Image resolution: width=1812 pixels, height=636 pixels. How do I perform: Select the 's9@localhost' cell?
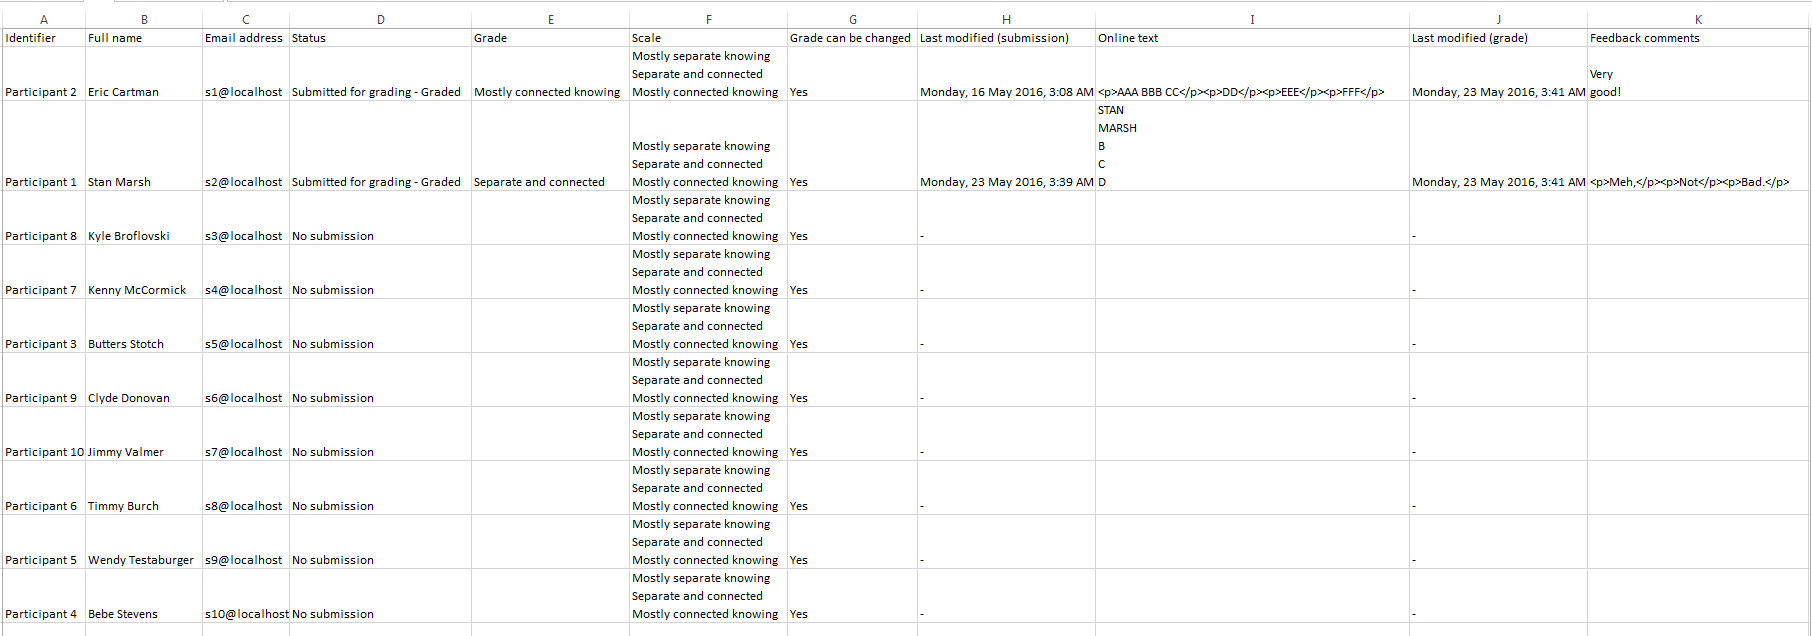(246, 542)
